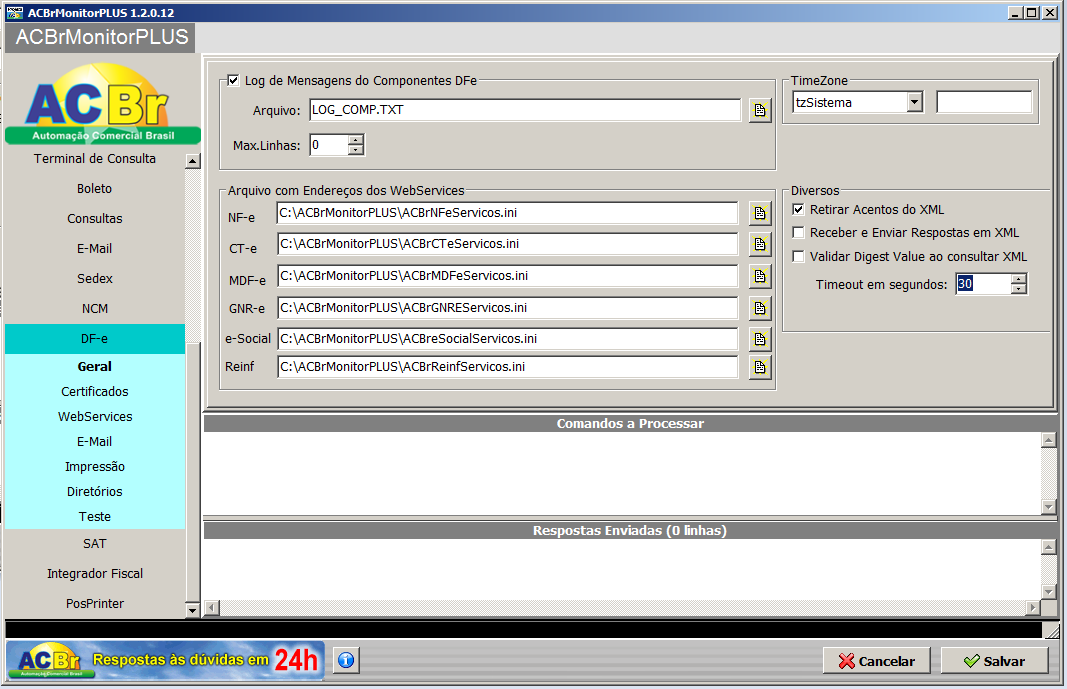Decrease Max.Linhas value with down arrow
Screen dimensions: 1067x689
tap(356, 150)
